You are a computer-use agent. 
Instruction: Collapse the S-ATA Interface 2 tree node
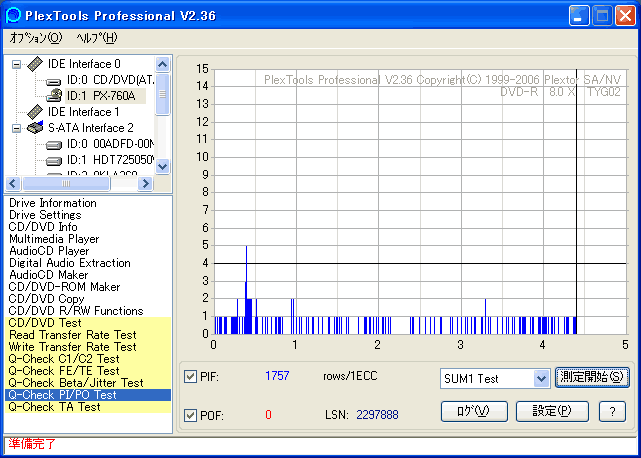click(x=16, y=128)
